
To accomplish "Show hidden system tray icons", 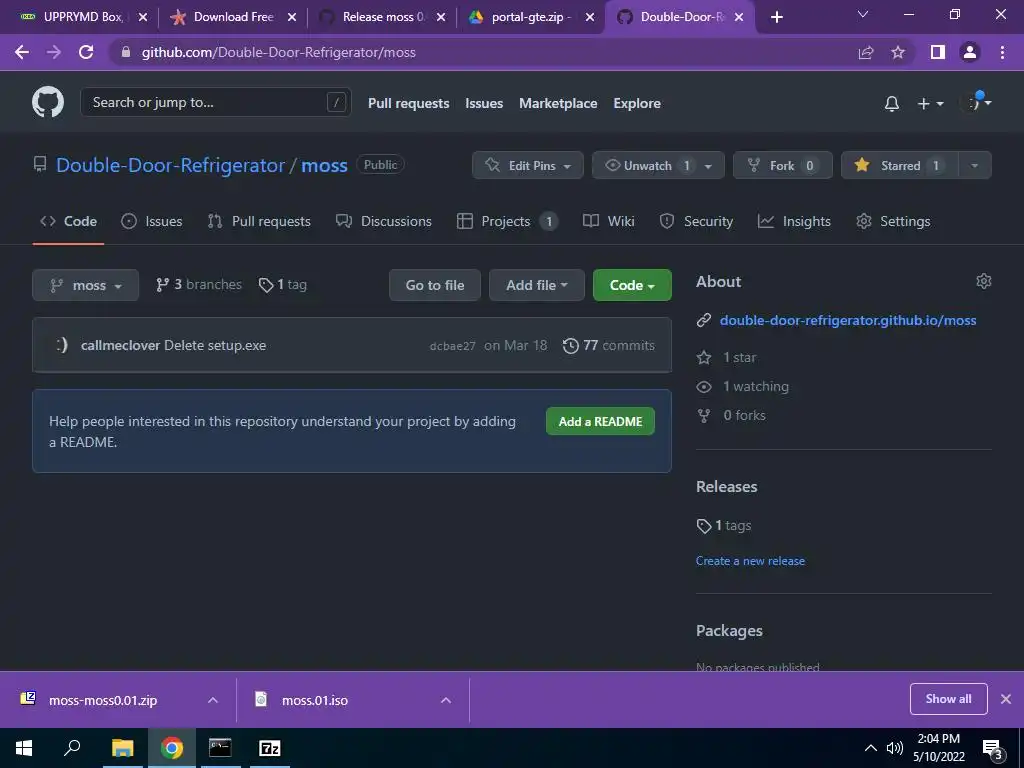I will (871, 748).
